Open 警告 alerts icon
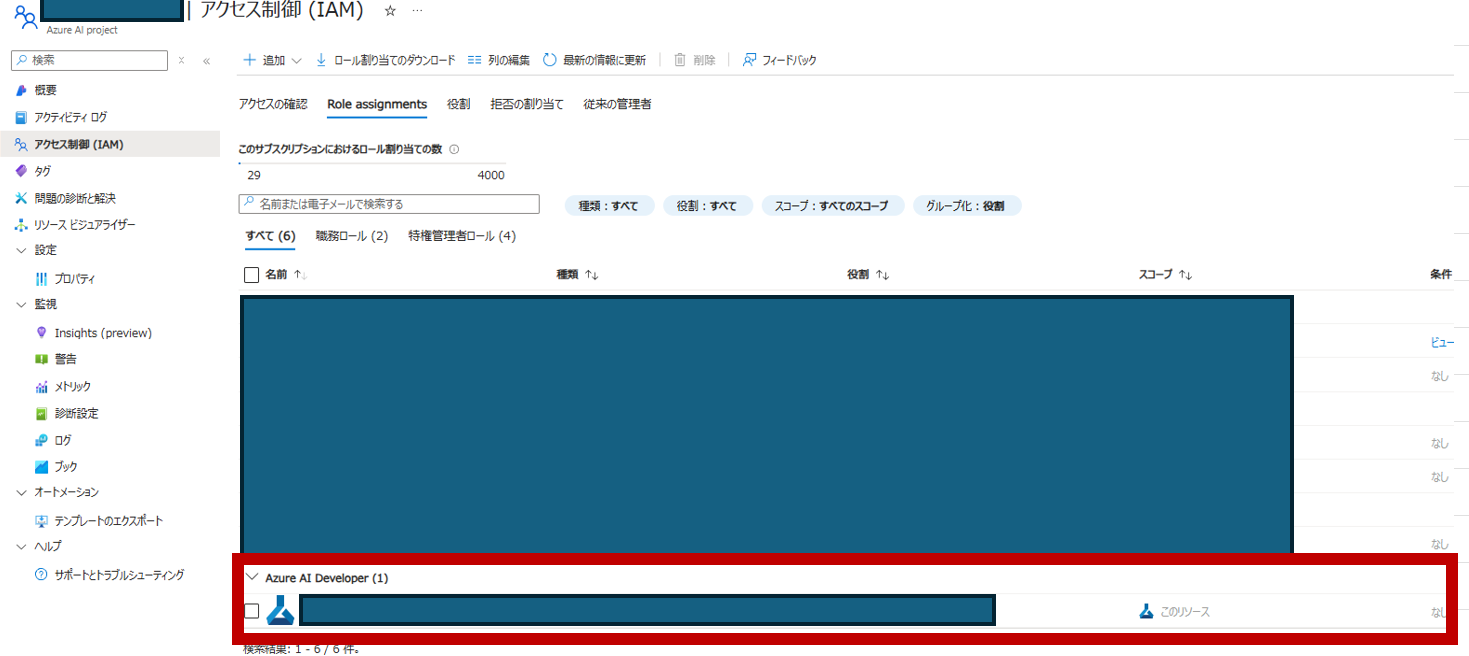The width and height of the screenshot is (1469, 656). pyautogui.click(x=41, y=359)
